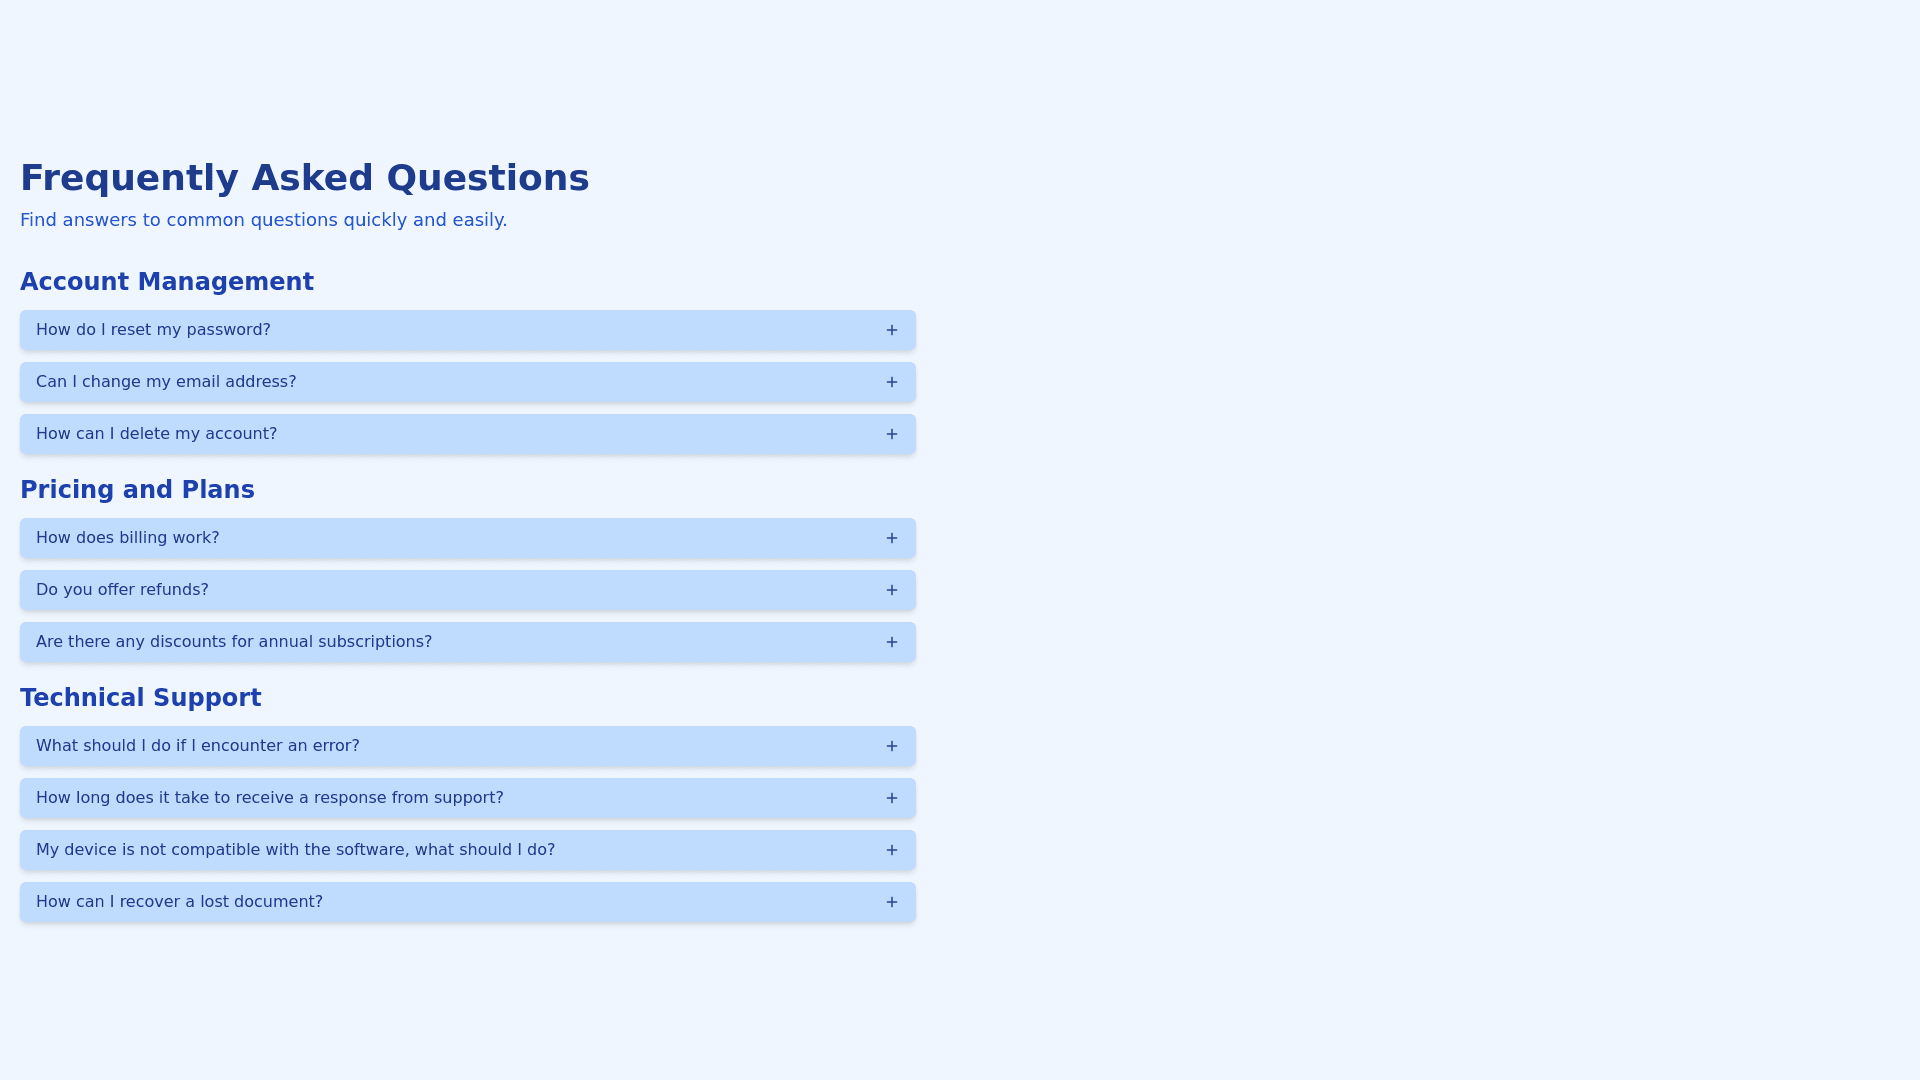Expand "Can I change my email address?"

click(x=166, y=382)
